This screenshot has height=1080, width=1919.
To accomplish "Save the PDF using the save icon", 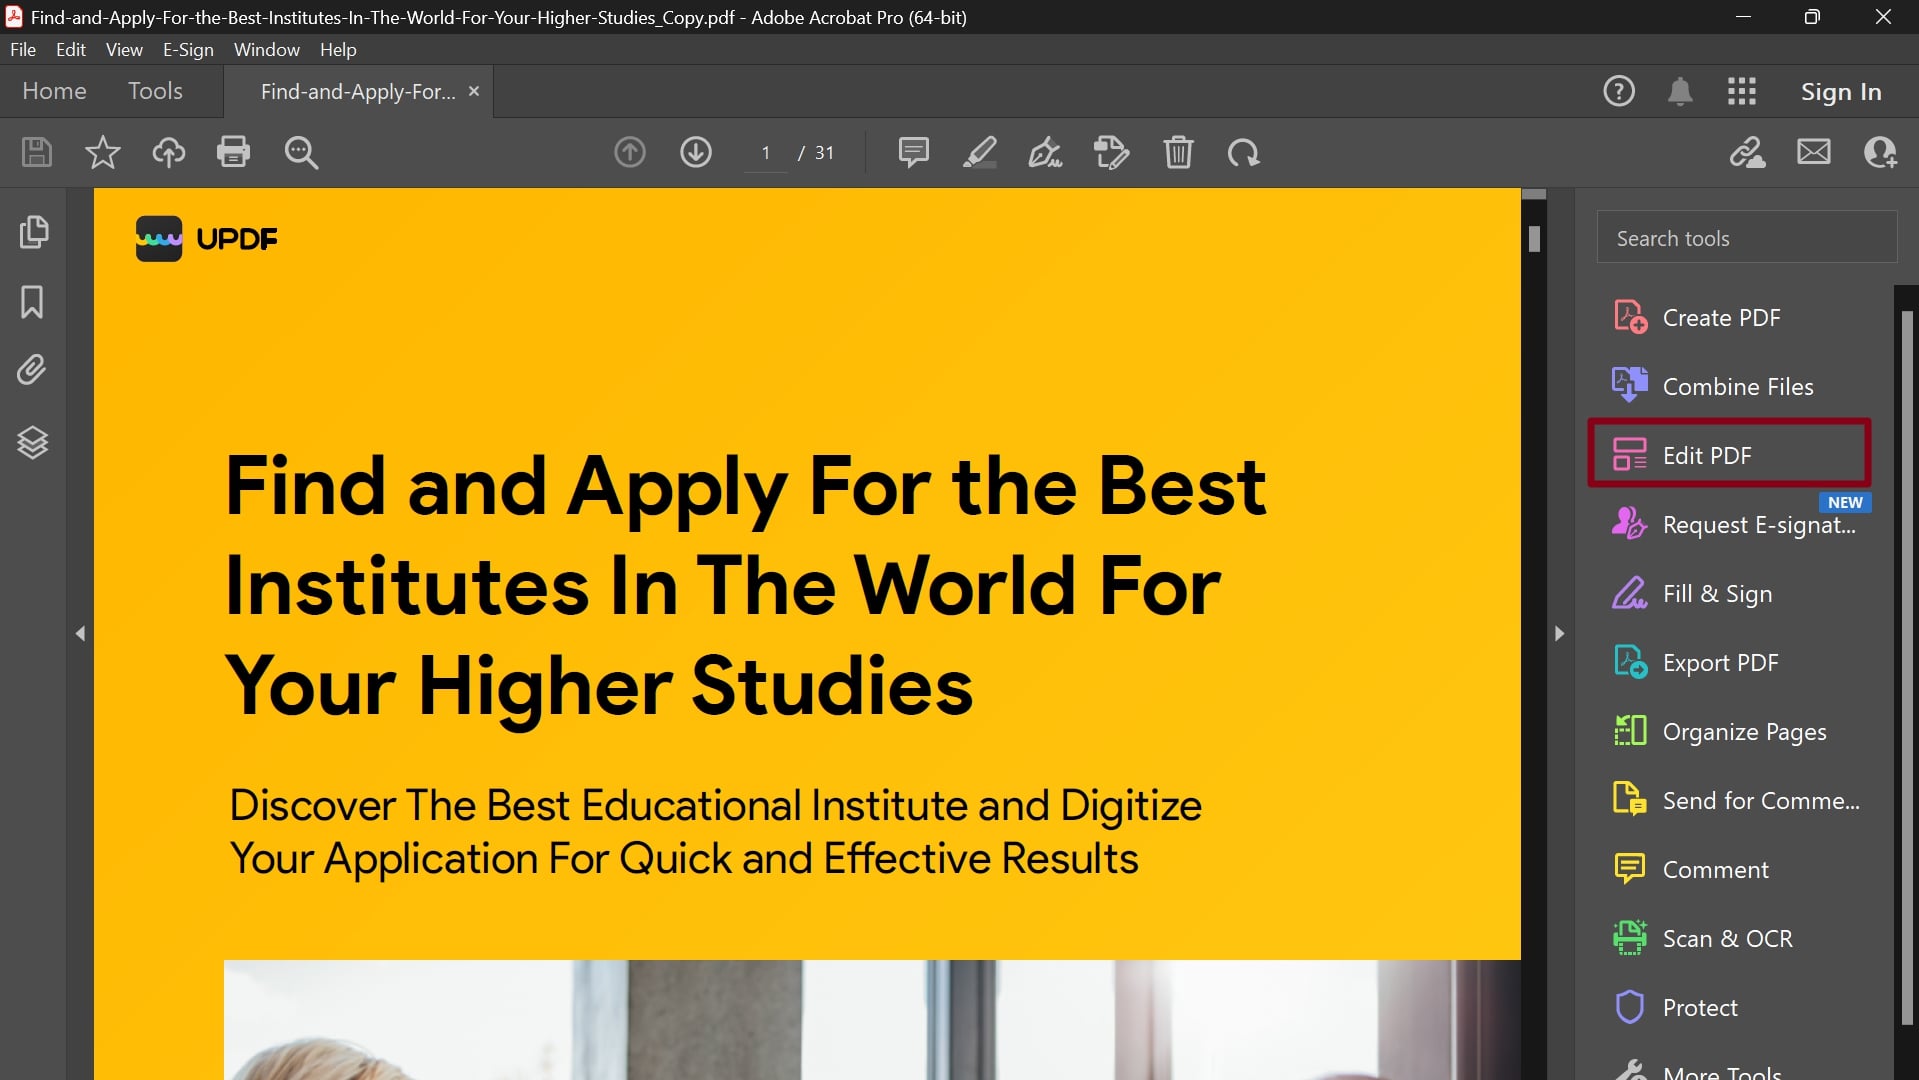I will coord(35,152).
